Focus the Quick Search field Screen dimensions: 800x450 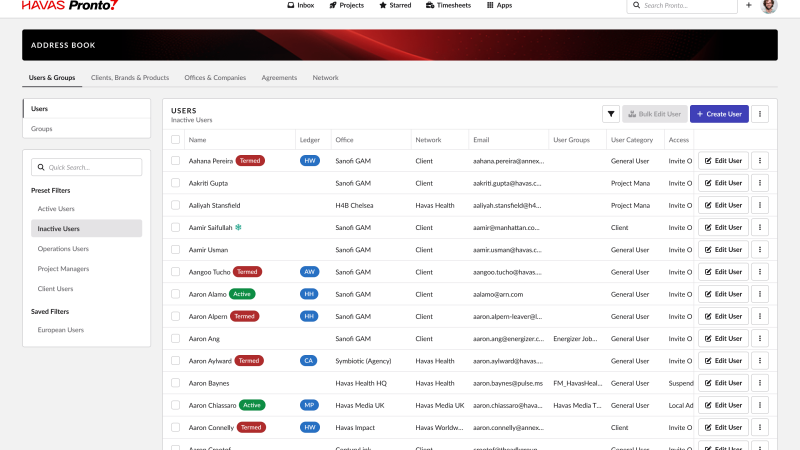point(86,167)
